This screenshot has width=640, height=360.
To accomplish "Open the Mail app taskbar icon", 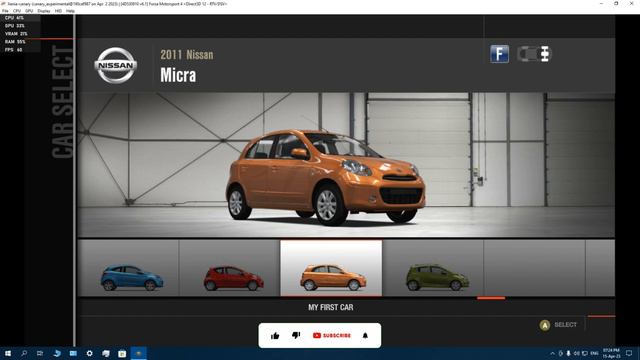I will pos(73,353).
